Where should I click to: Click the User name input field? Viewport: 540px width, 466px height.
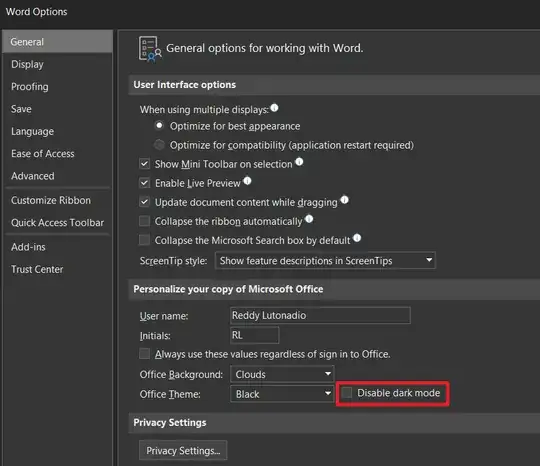pyautogui.click(x=320, y=315)
